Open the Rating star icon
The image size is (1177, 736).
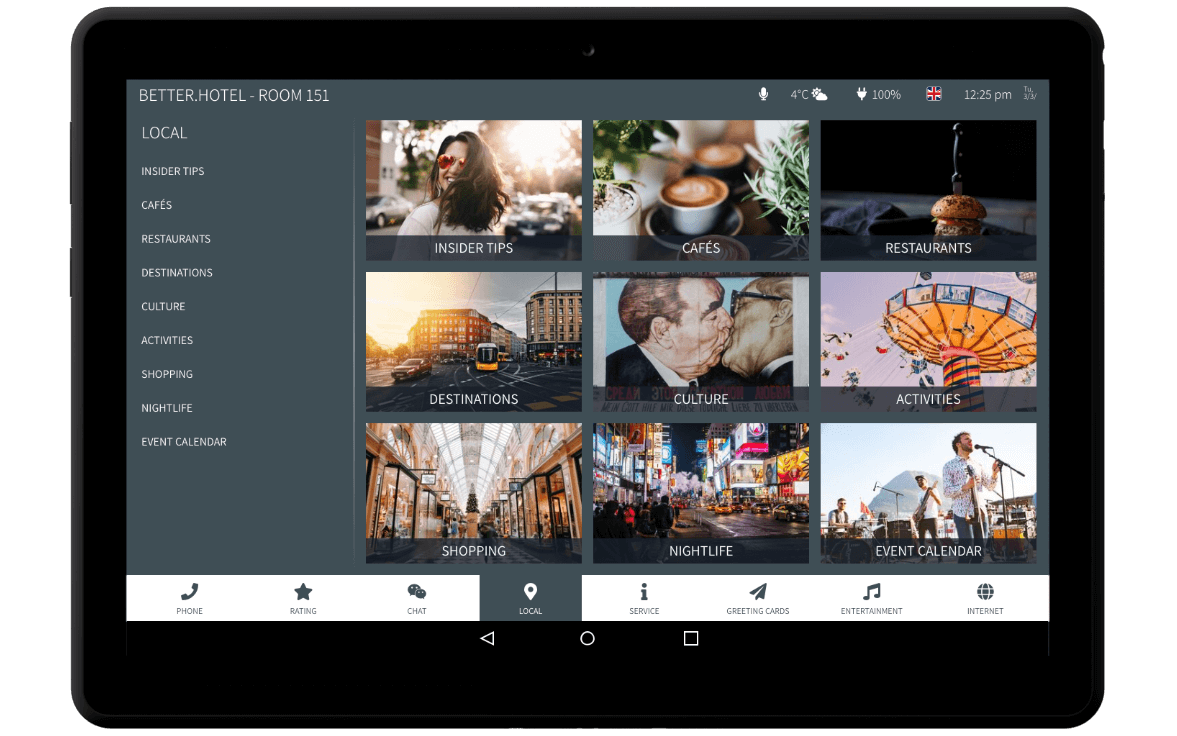point(303,592)
